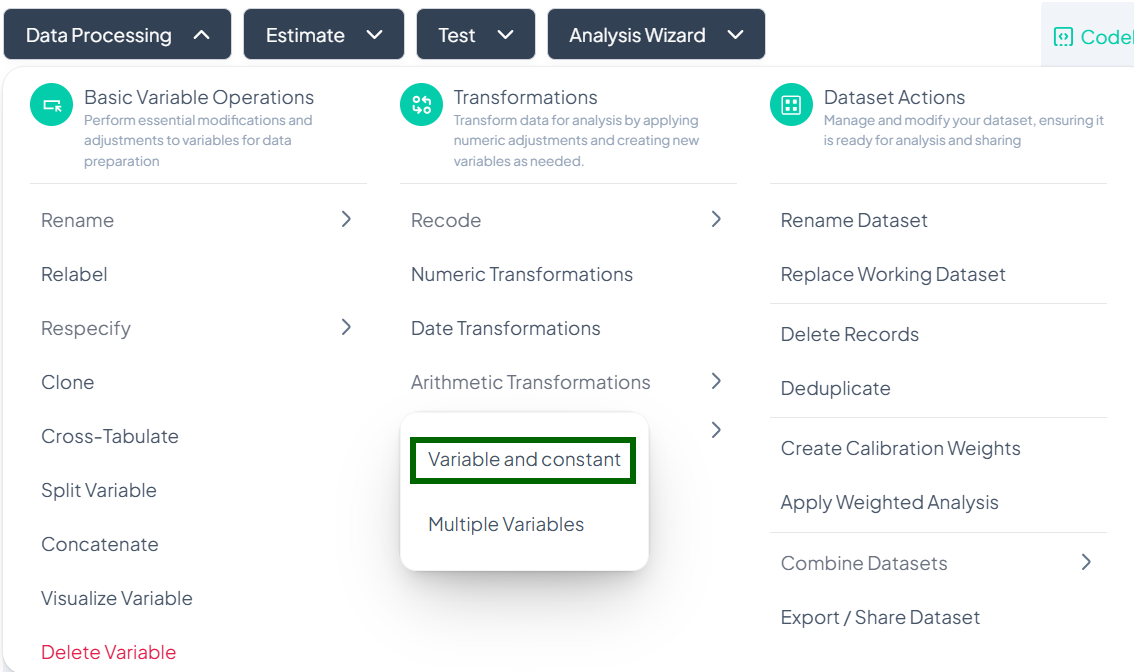Expand the Combine Datasets submenu arrow
This screenshot has width=1134, height=672.
click(1086, 562)
